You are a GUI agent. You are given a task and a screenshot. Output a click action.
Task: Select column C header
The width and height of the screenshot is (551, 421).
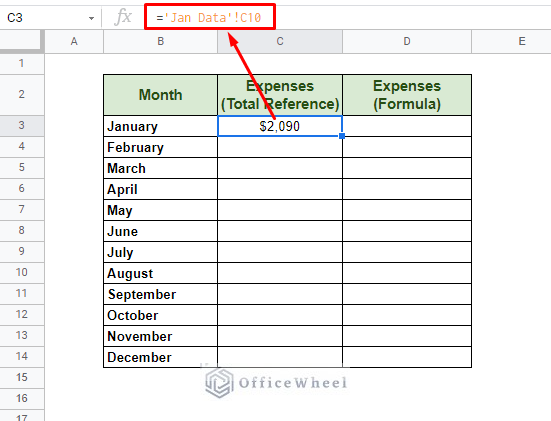pyautogui.click(x=280, y=41)
